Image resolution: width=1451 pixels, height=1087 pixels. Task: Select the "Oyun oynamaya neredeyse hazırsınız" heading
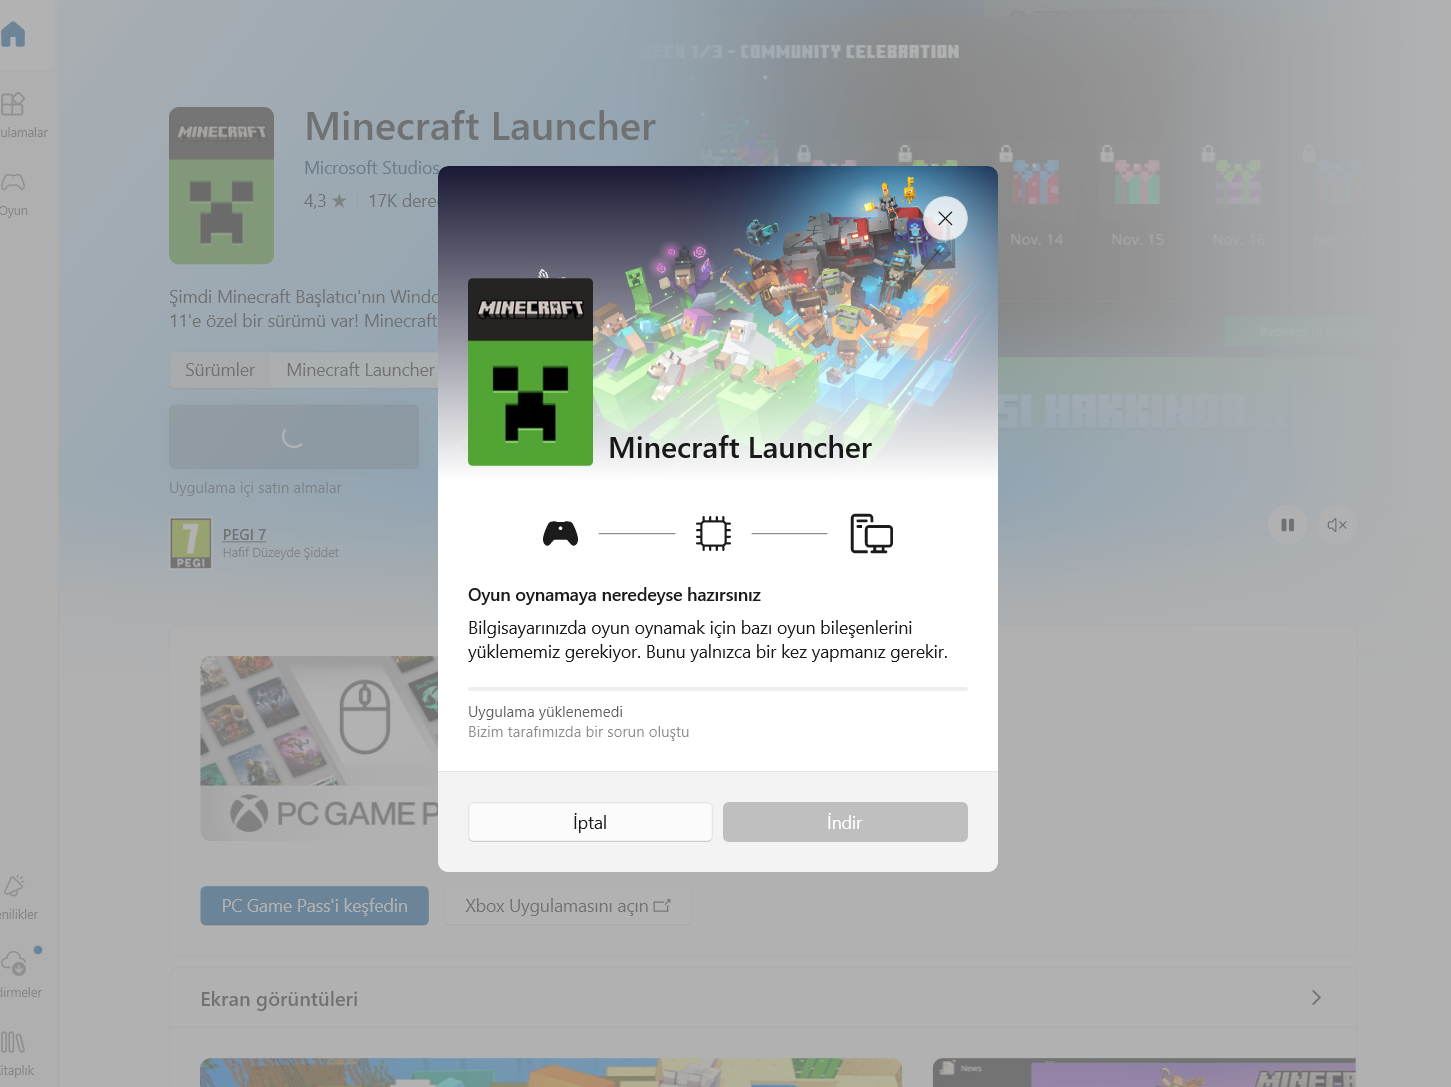[x=614, y=595]
